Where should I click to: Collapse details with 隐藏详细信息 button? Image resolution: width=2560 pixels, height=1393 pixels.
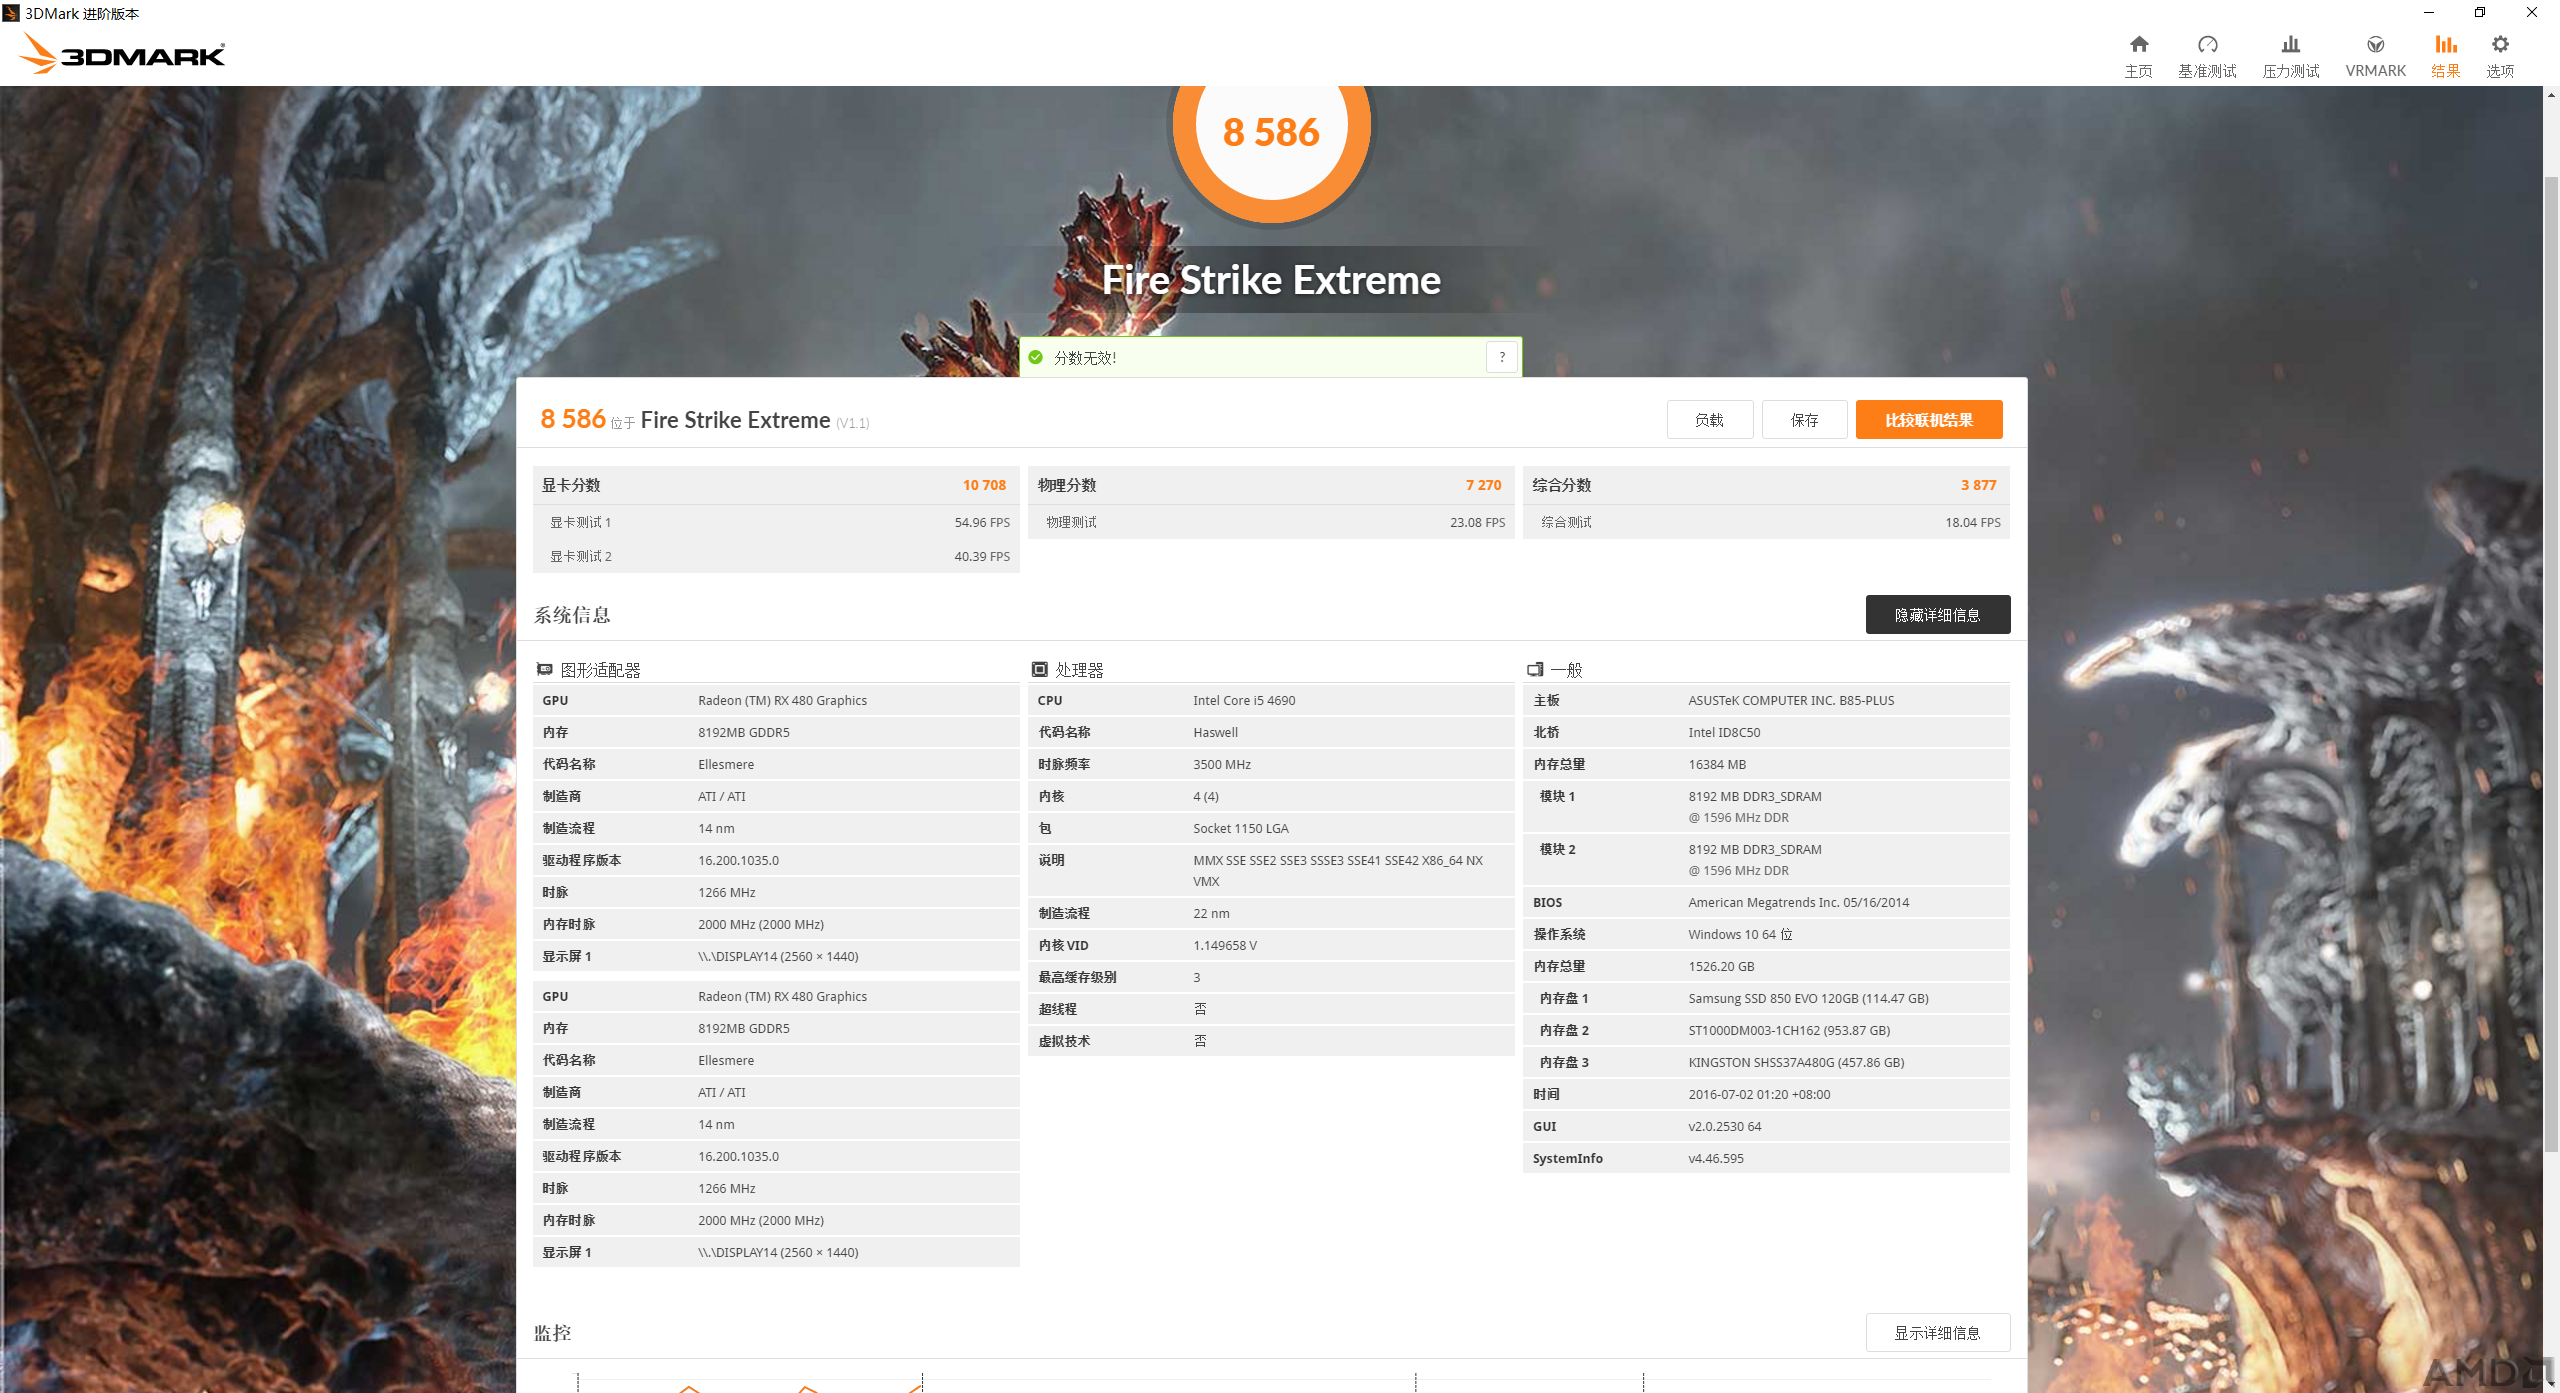[x=1937, y=614]
